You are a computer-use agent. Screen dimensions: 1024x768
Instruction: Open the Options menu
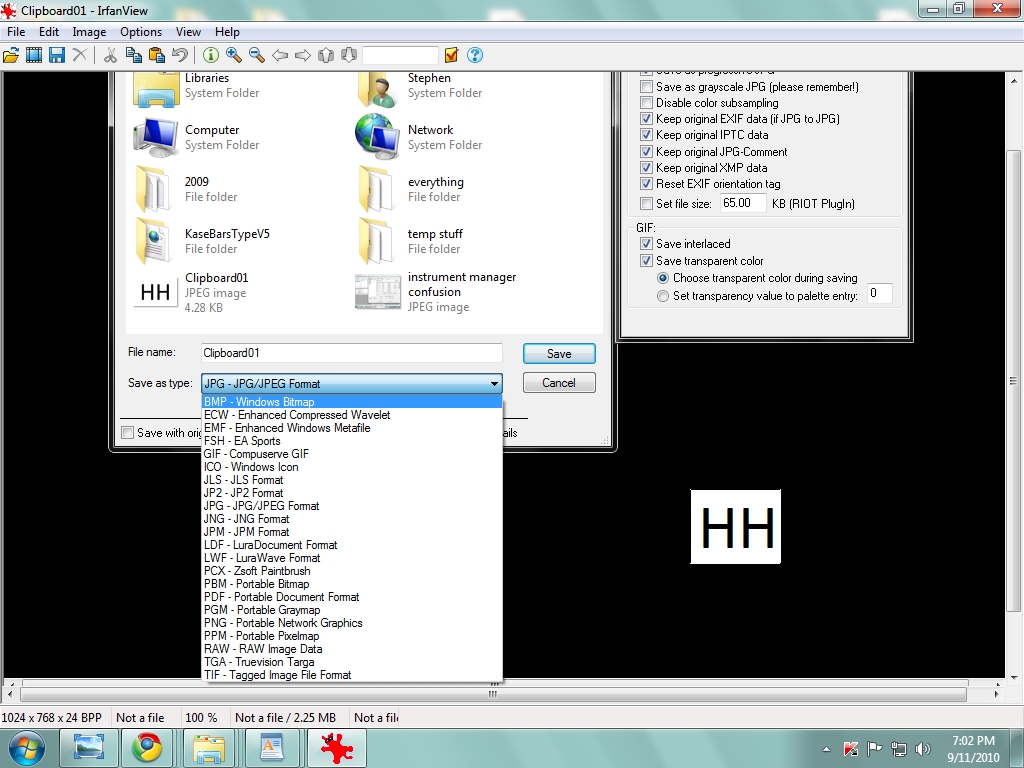141,32
